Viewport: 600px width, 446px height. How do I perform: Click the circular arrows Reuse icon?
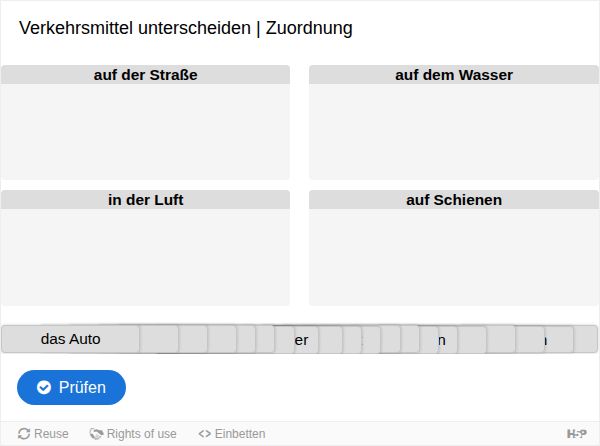[x=24, y=434]
